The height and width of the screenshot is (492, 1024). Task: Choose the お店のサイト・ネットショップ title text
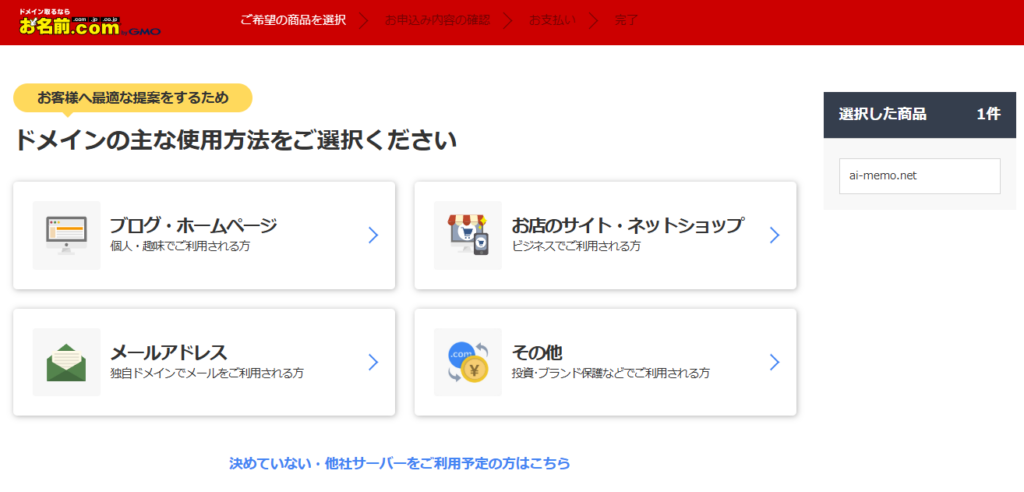point(627,225)
